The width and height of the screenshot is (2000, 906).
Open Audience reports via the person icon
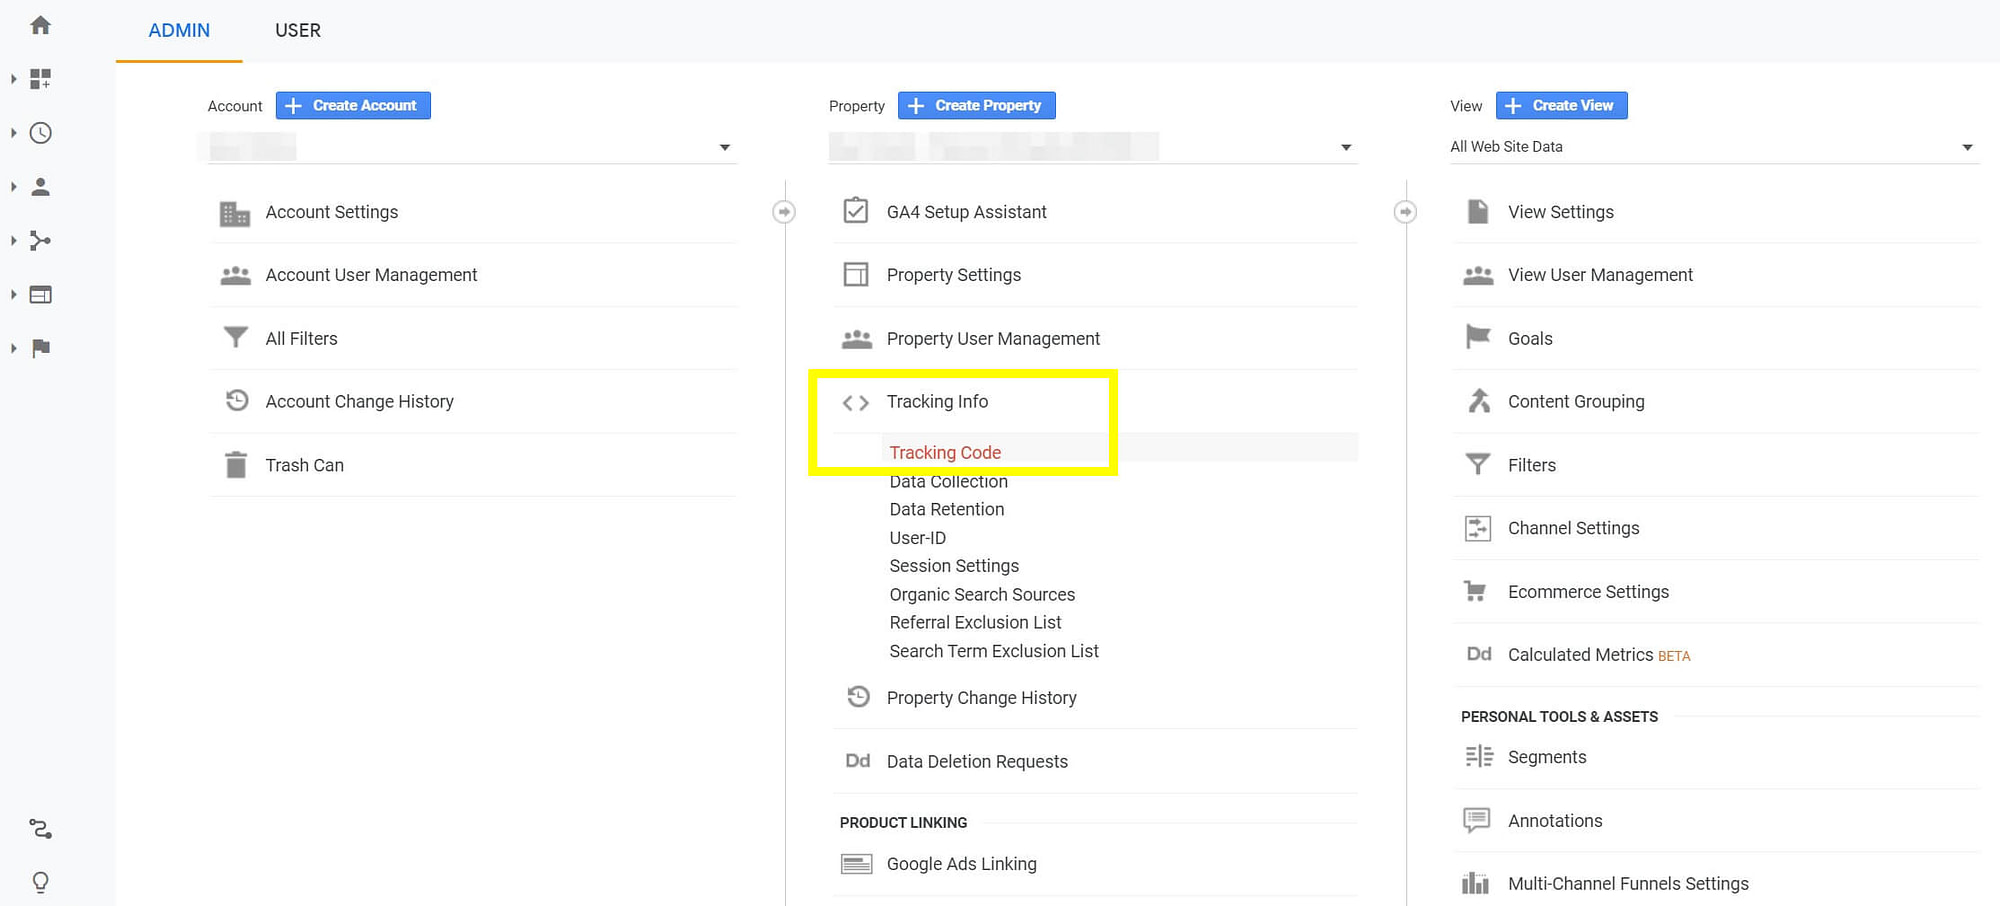point(40,186)
